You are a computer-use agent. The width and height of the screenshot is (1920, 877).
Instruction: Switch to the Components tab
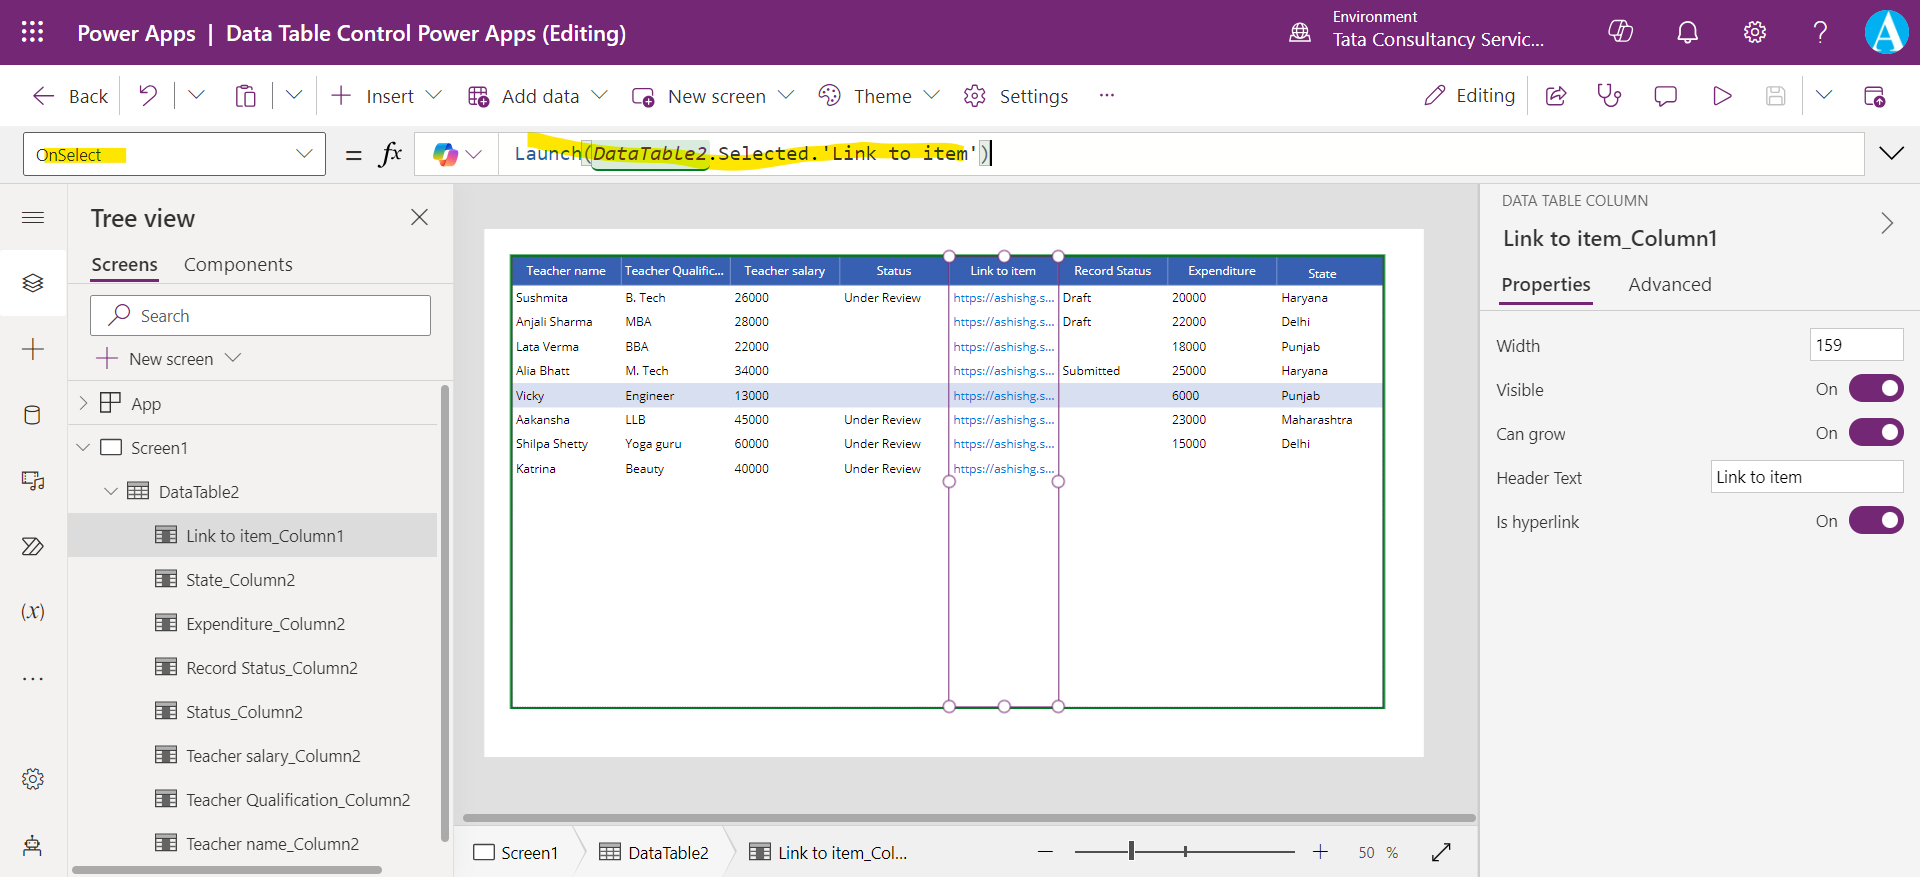tap(238, 265)
